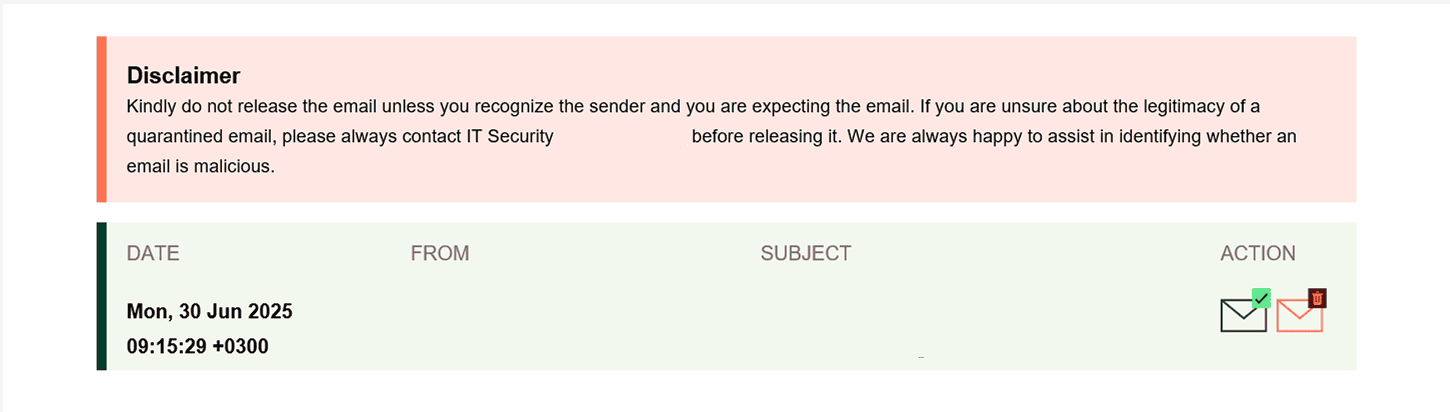
Task: Click the delete email envelope icon
Action: [1299, 316]
